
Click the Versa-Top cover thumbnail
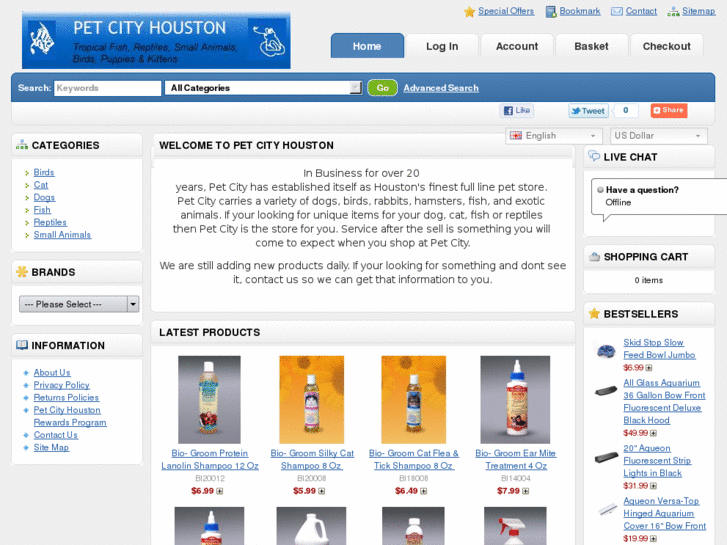[x=607, y=510]
